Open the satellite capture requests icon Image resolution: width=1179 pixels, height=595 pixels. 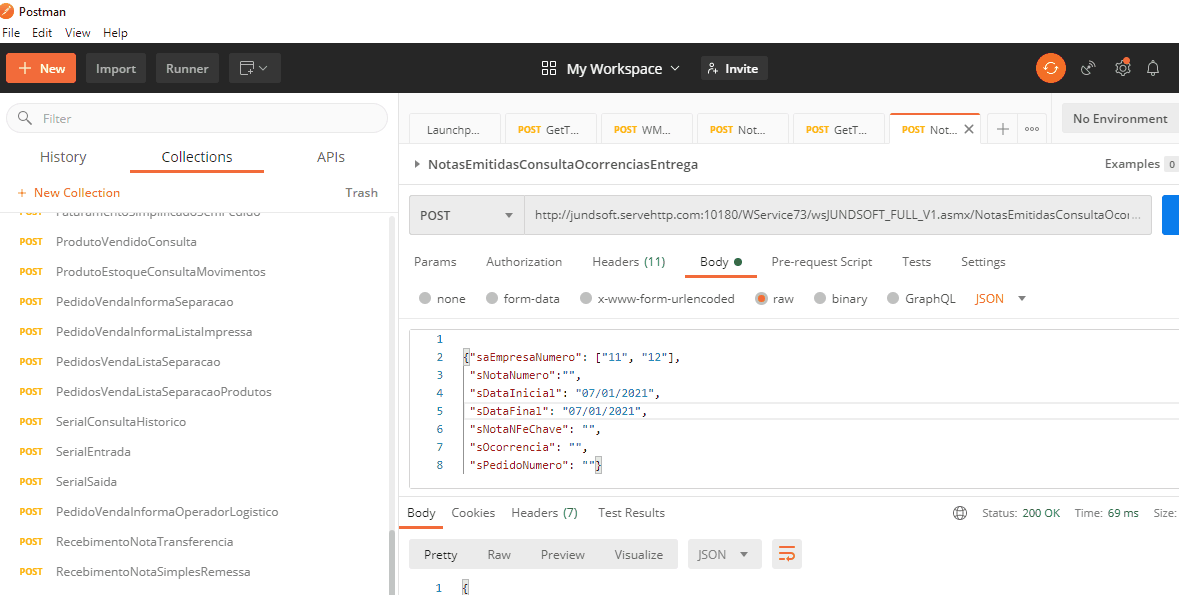click(1088, 68)
